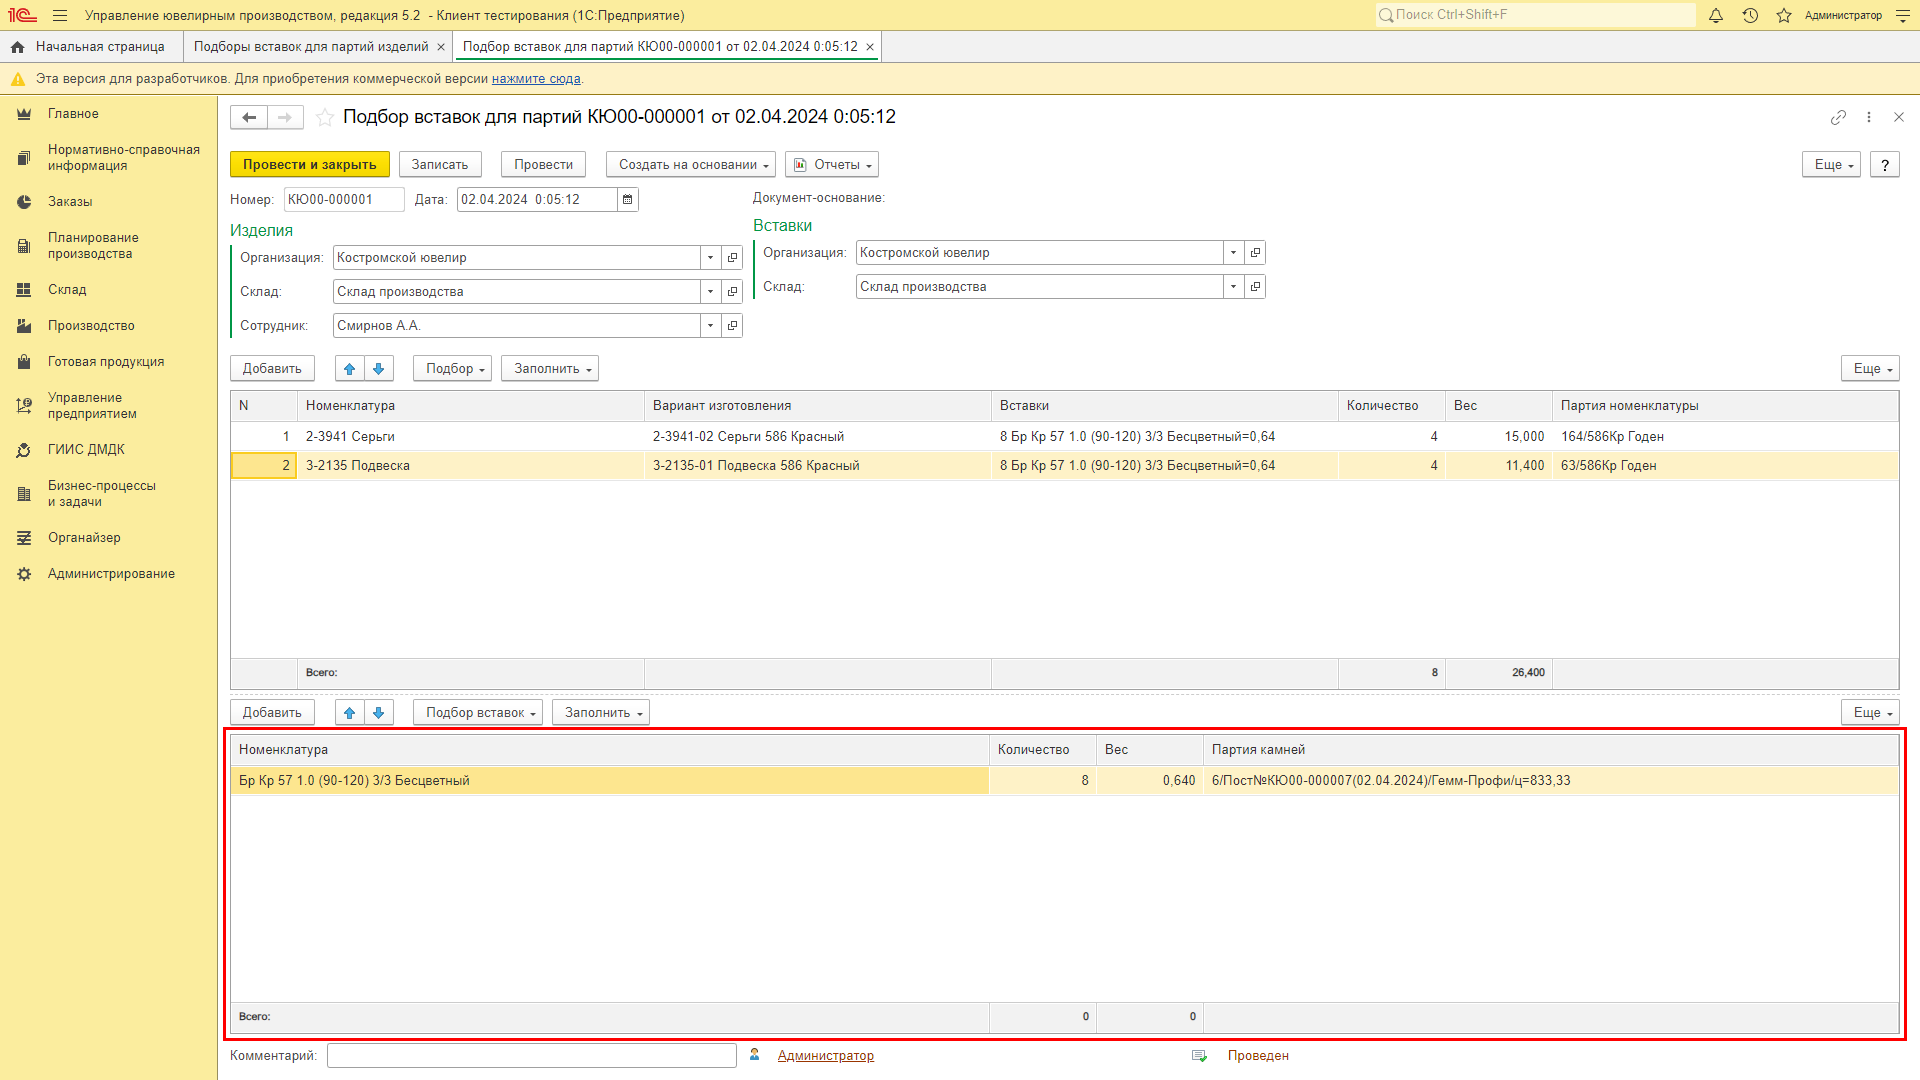
Task: Click Добавить in inserts toolbar
Action: [272, 713]
